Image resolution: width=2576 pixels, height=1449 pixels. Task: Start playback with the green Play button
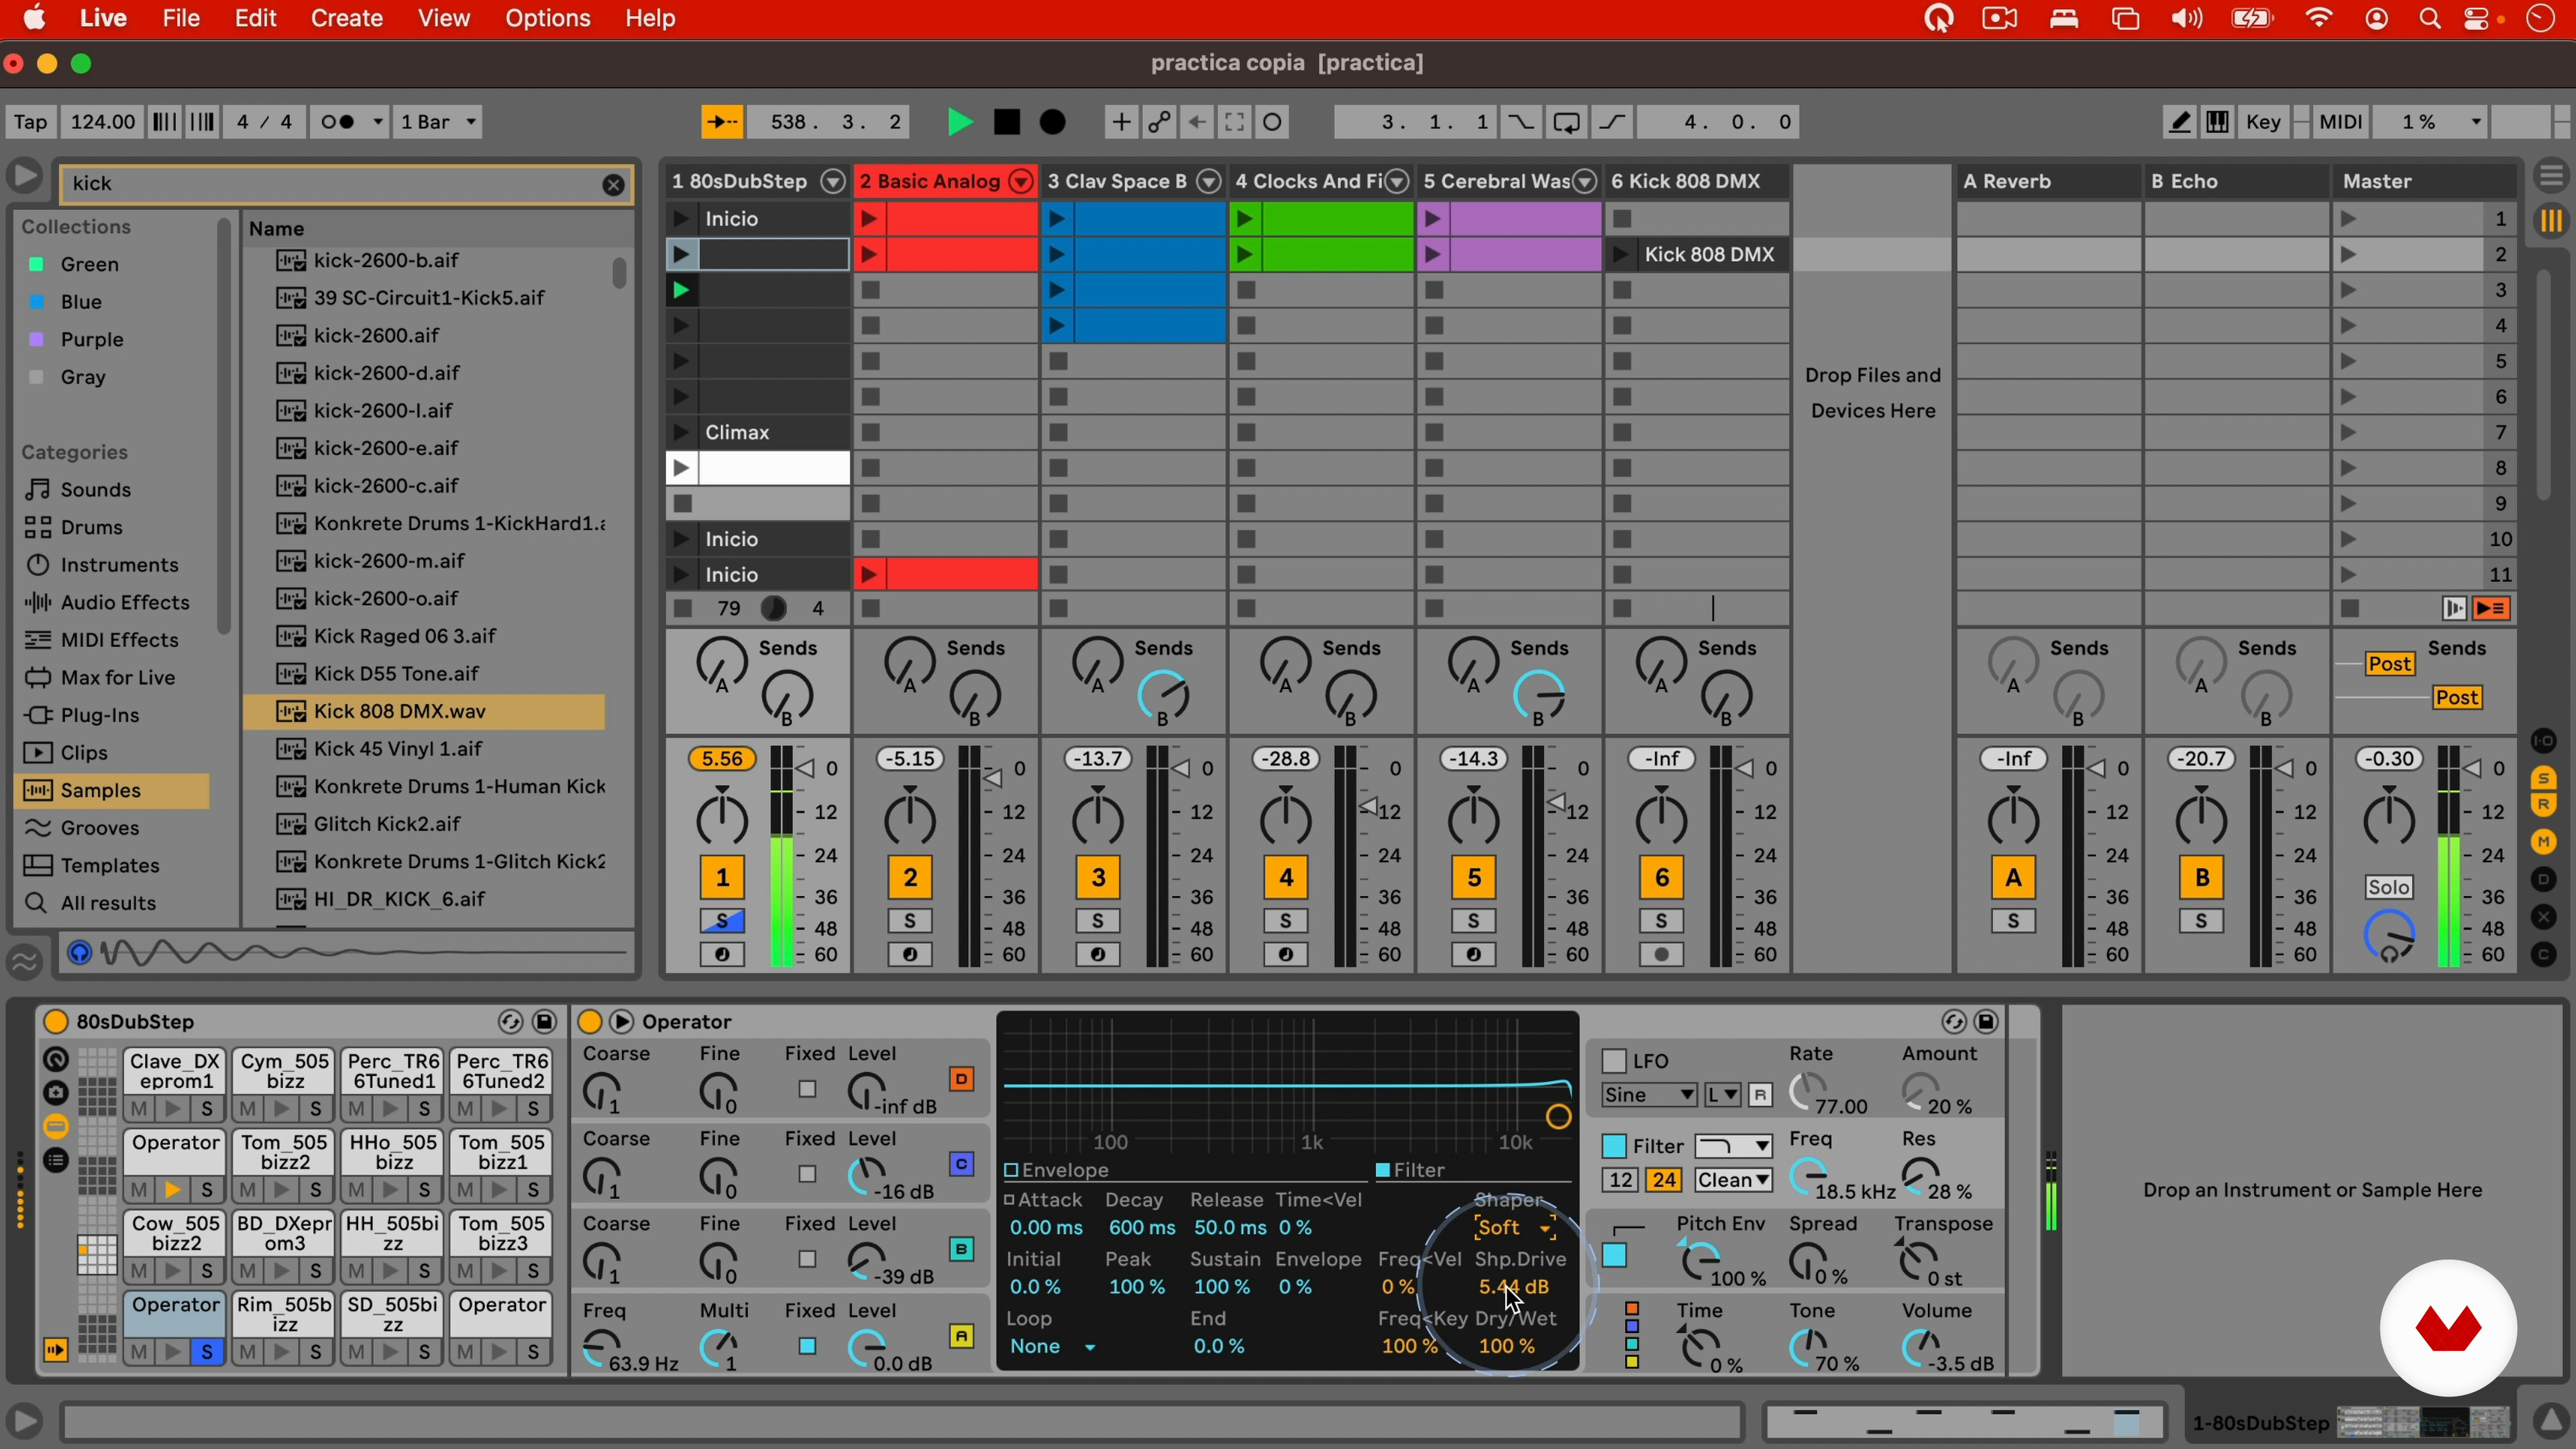[x=959, y=122]
